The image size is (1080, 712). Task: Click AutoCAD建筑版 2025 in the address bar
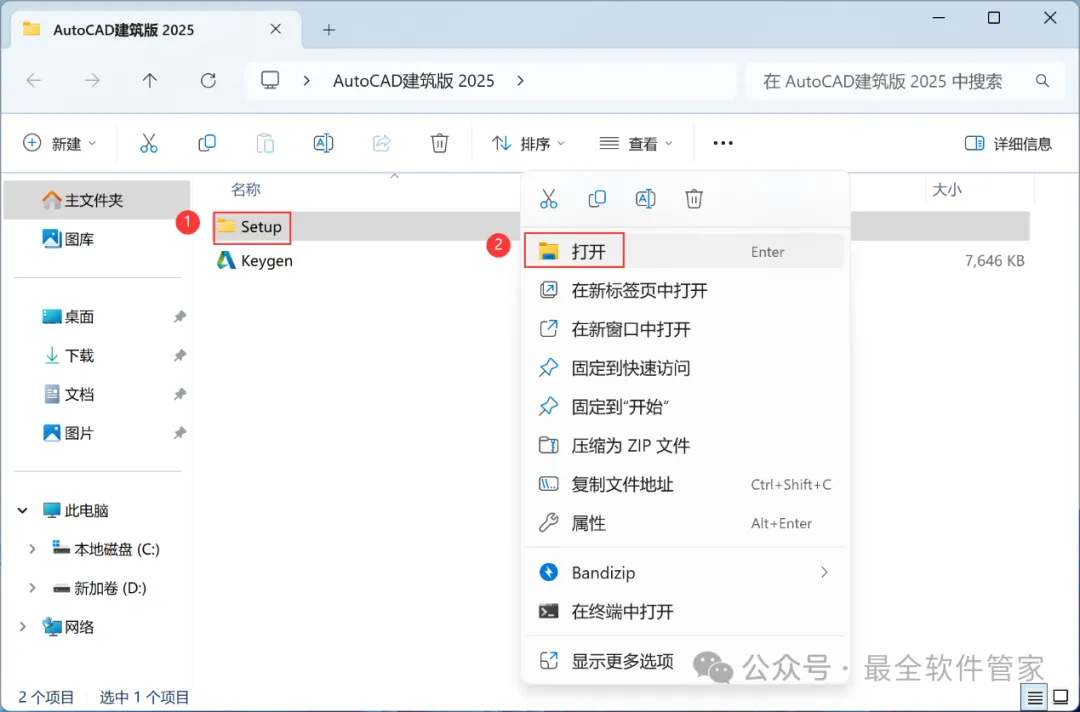pos(413,81)
